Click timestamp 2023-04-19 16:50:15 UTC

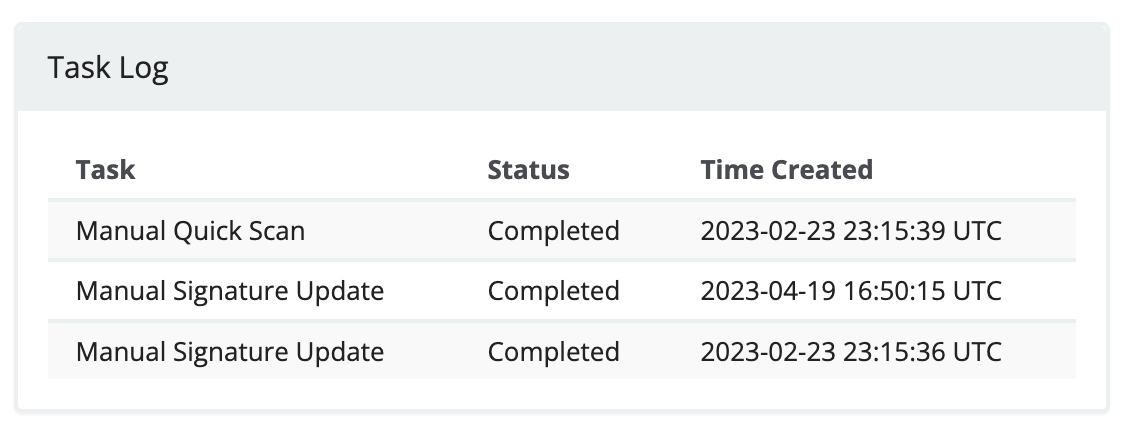tap(851, 291)
